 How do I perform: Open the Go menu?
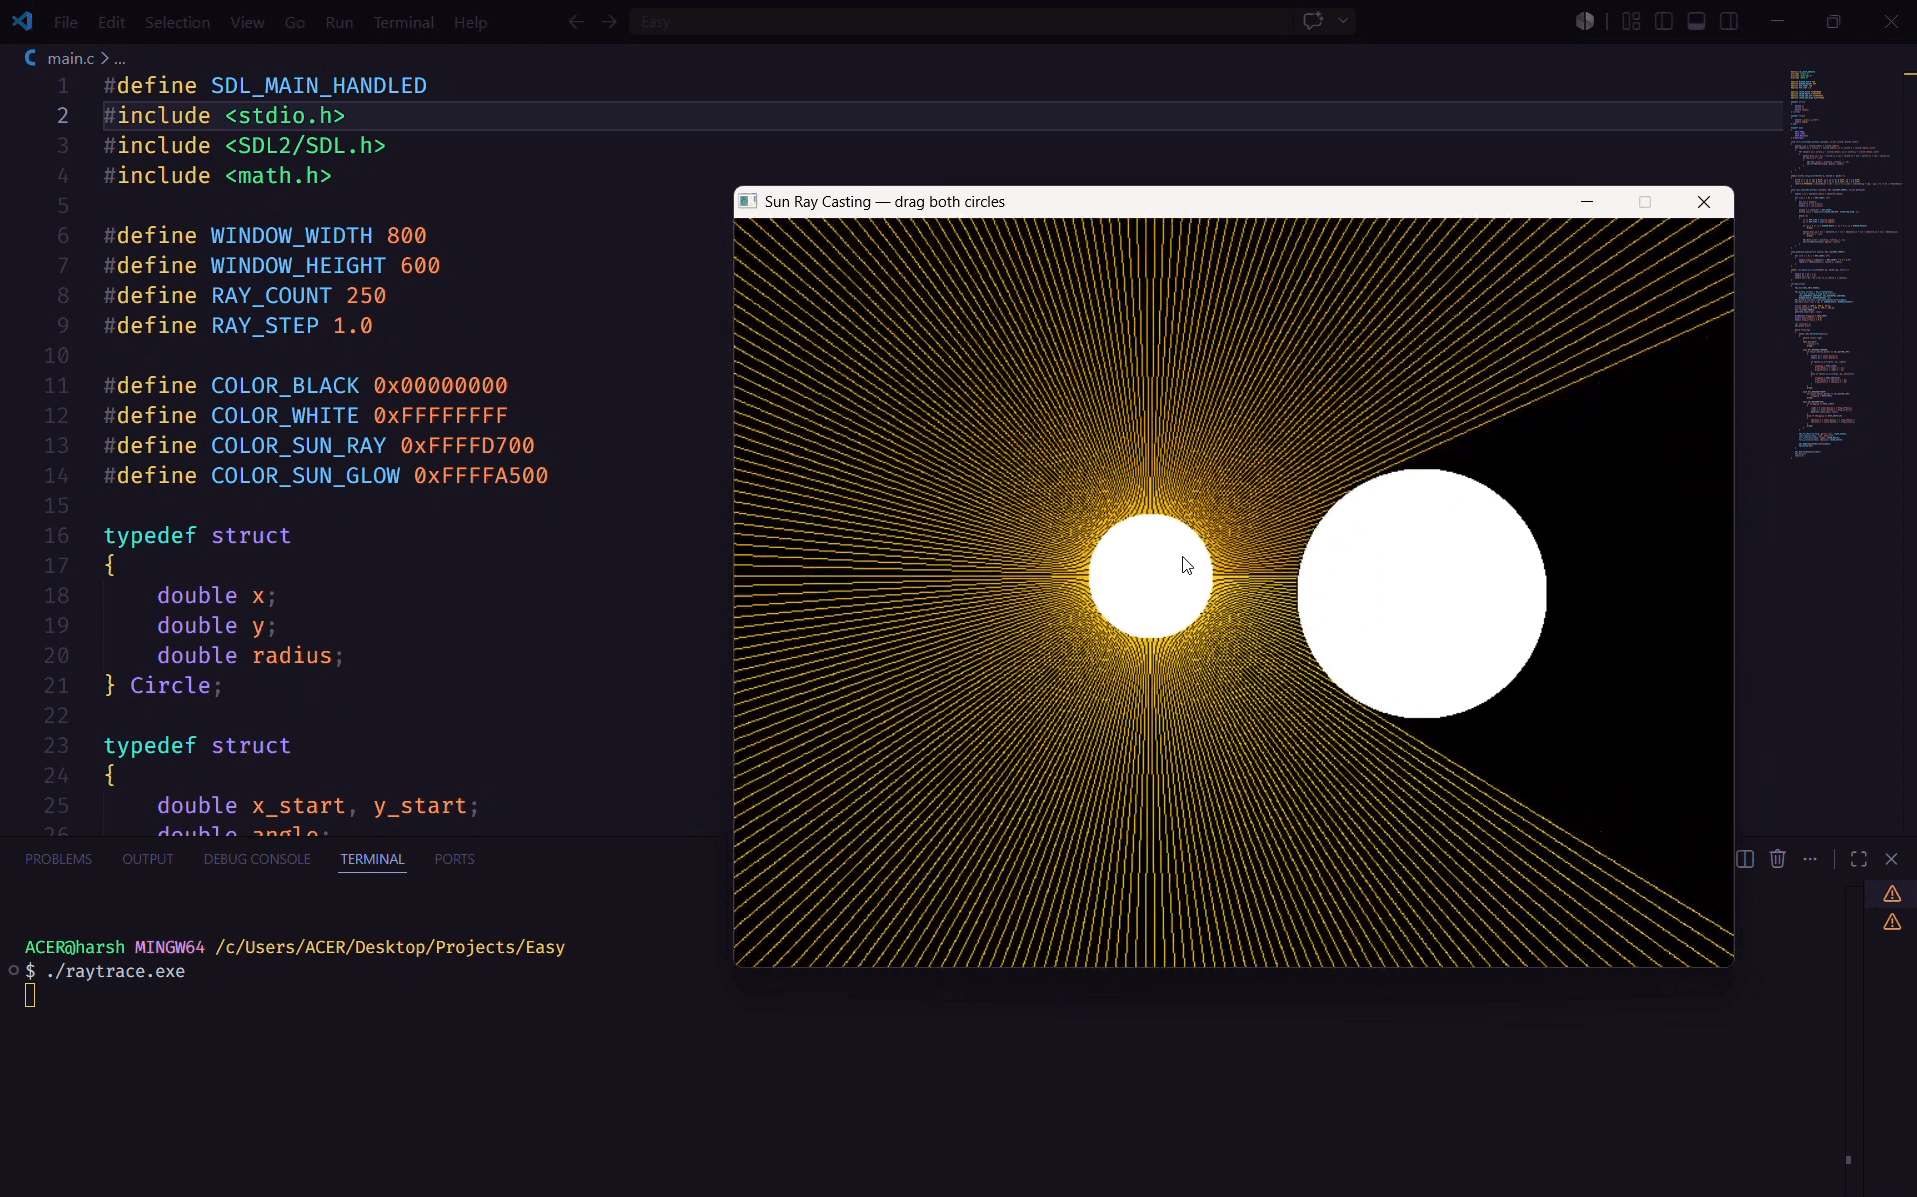point(295,22)
